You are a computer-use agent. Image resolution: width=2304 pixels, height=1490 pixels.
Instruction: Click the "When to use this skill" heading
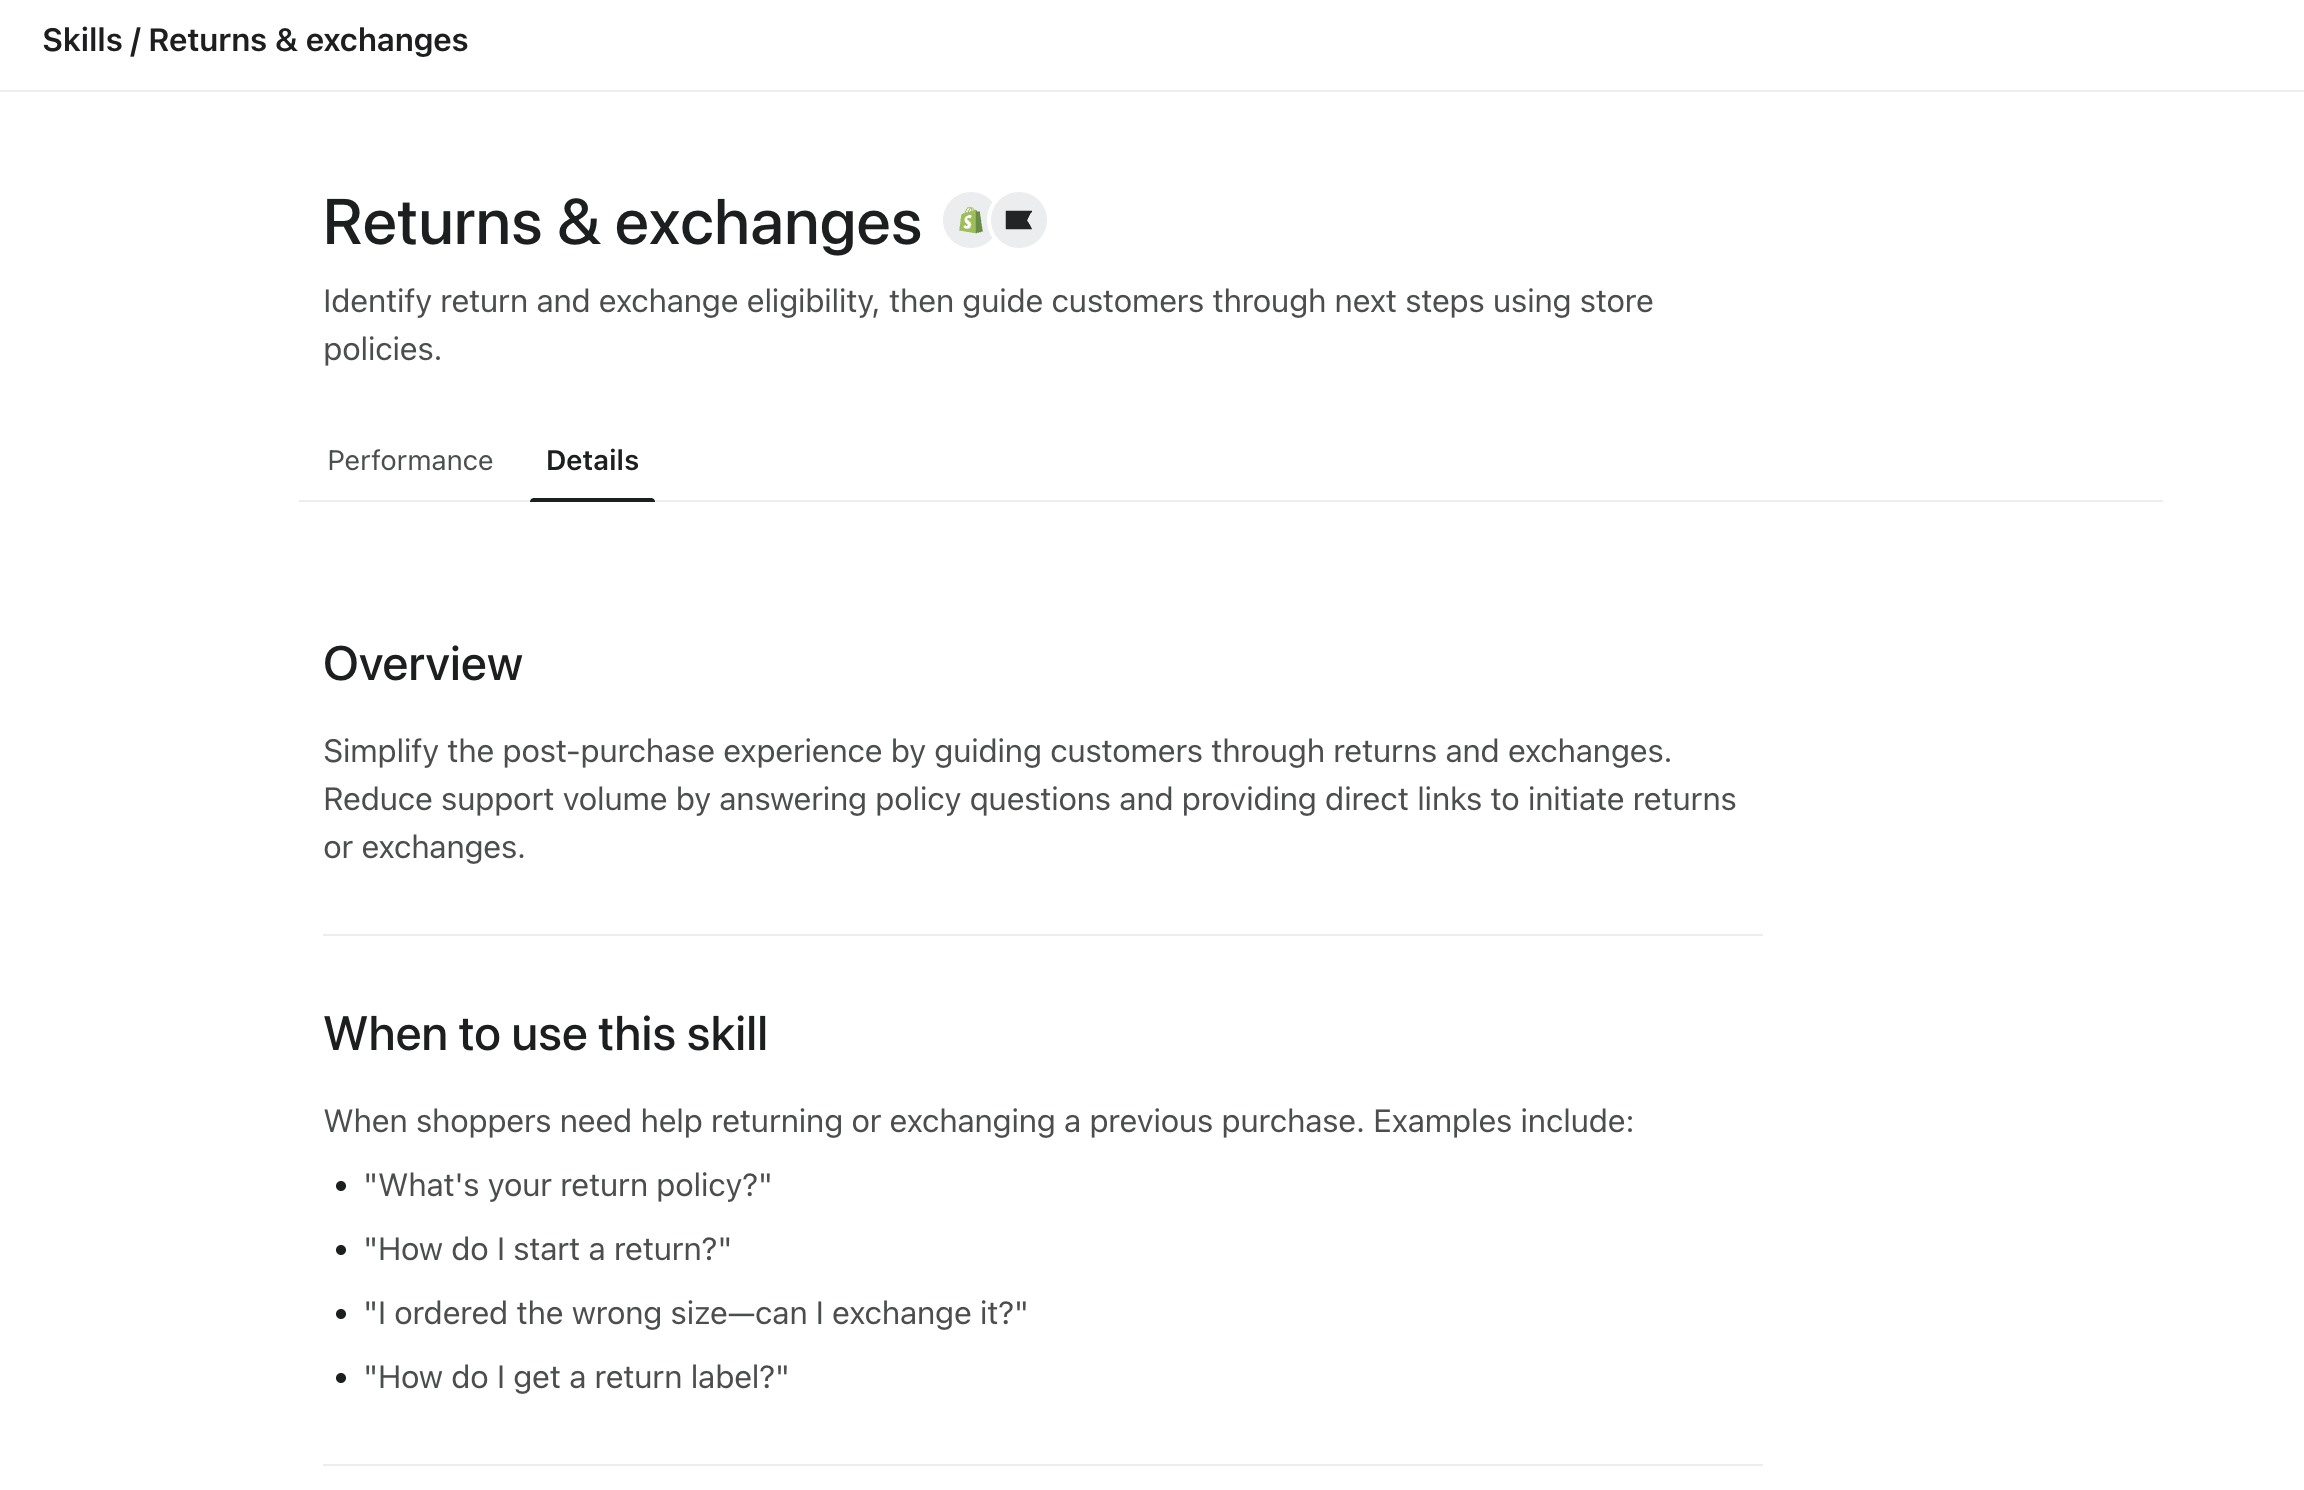click(545, 1034)
